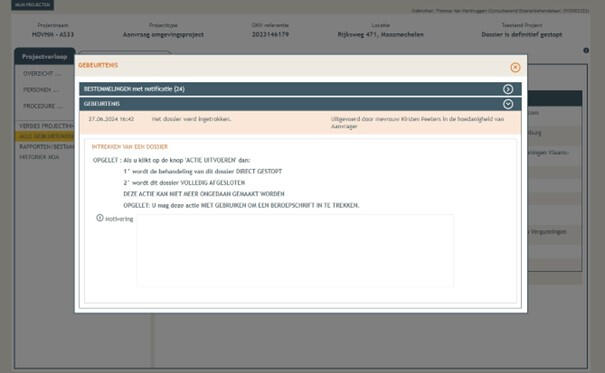605x373 pixels.
Task: Click the Bestemmelingen met notificatie (24) title
Action: click(x=134, y=89)
